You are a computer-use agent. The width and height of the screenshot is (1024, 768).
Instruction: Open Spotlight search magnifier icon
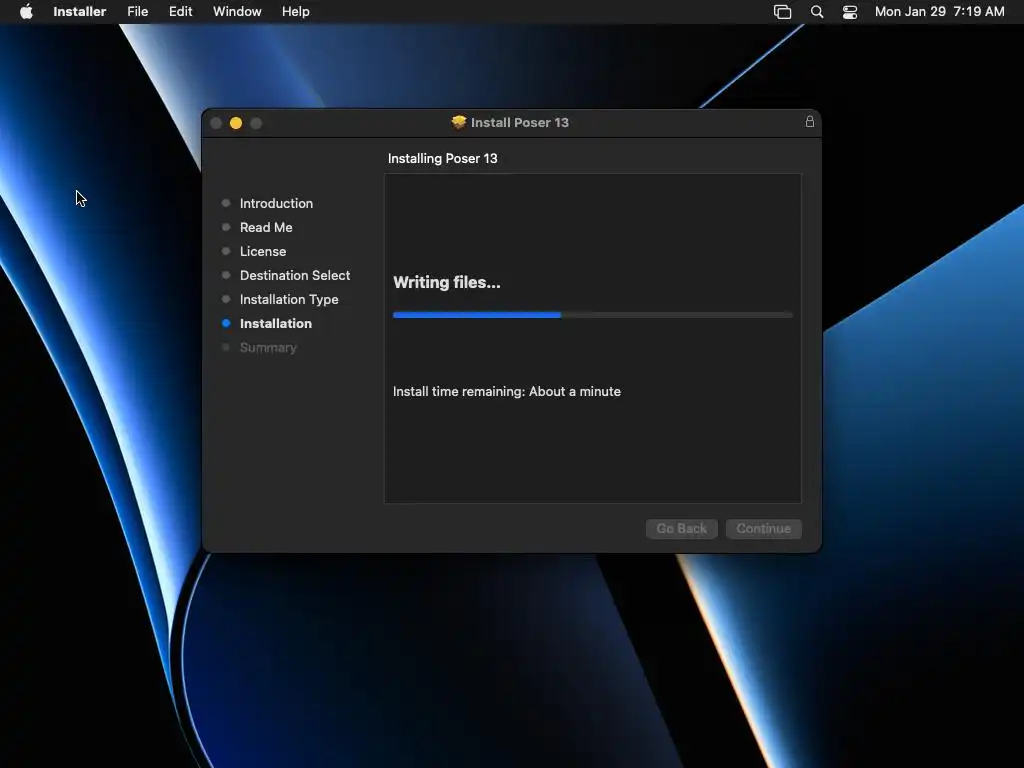816,12
